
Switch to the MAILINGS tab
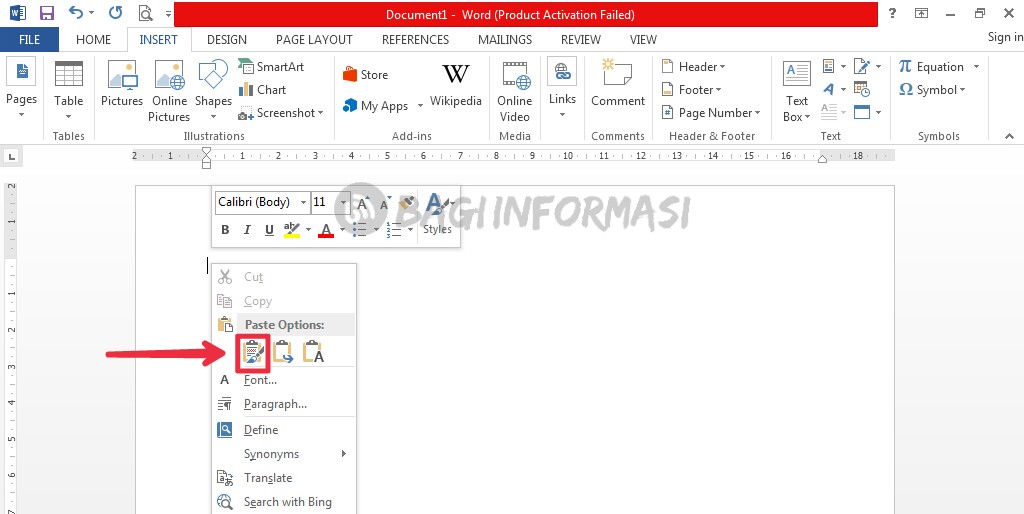pos(505,39)
